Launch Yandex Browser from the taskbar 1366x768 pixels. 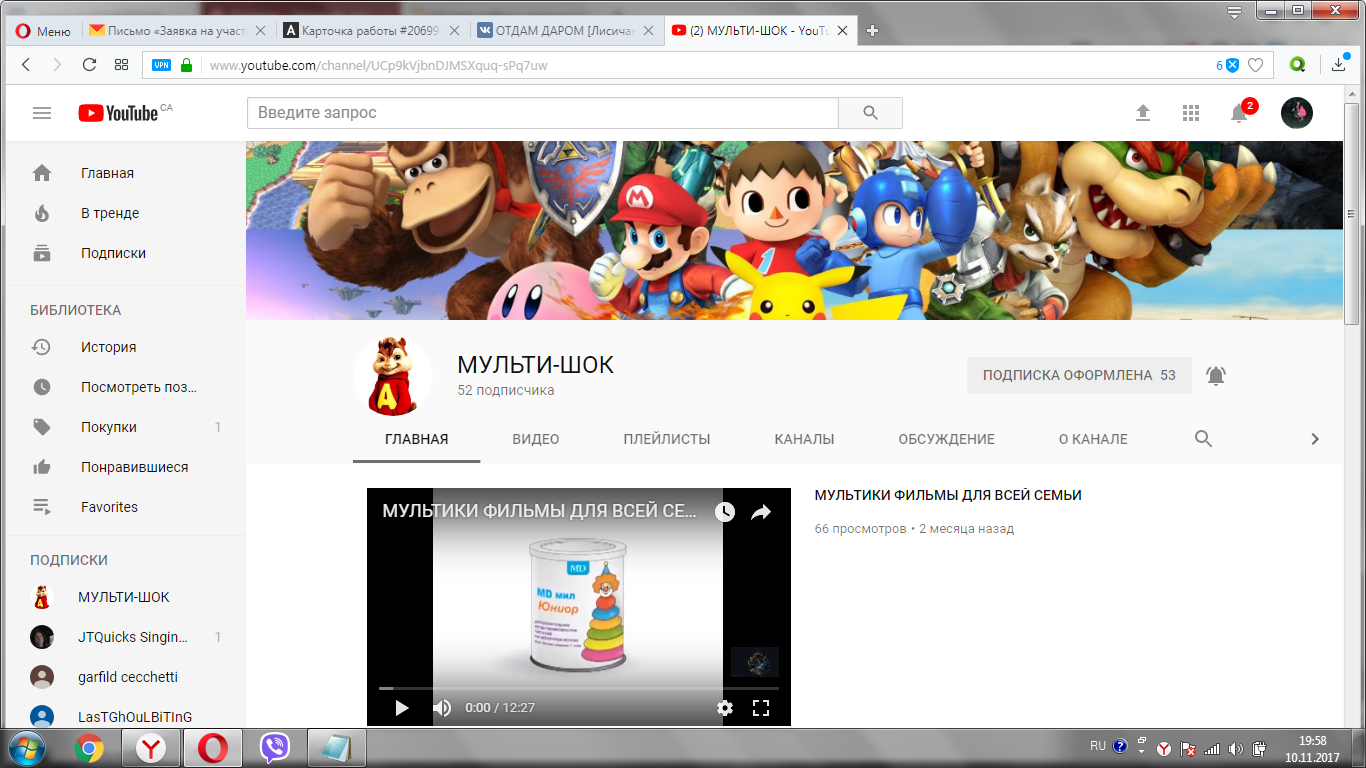click(151, 747)
